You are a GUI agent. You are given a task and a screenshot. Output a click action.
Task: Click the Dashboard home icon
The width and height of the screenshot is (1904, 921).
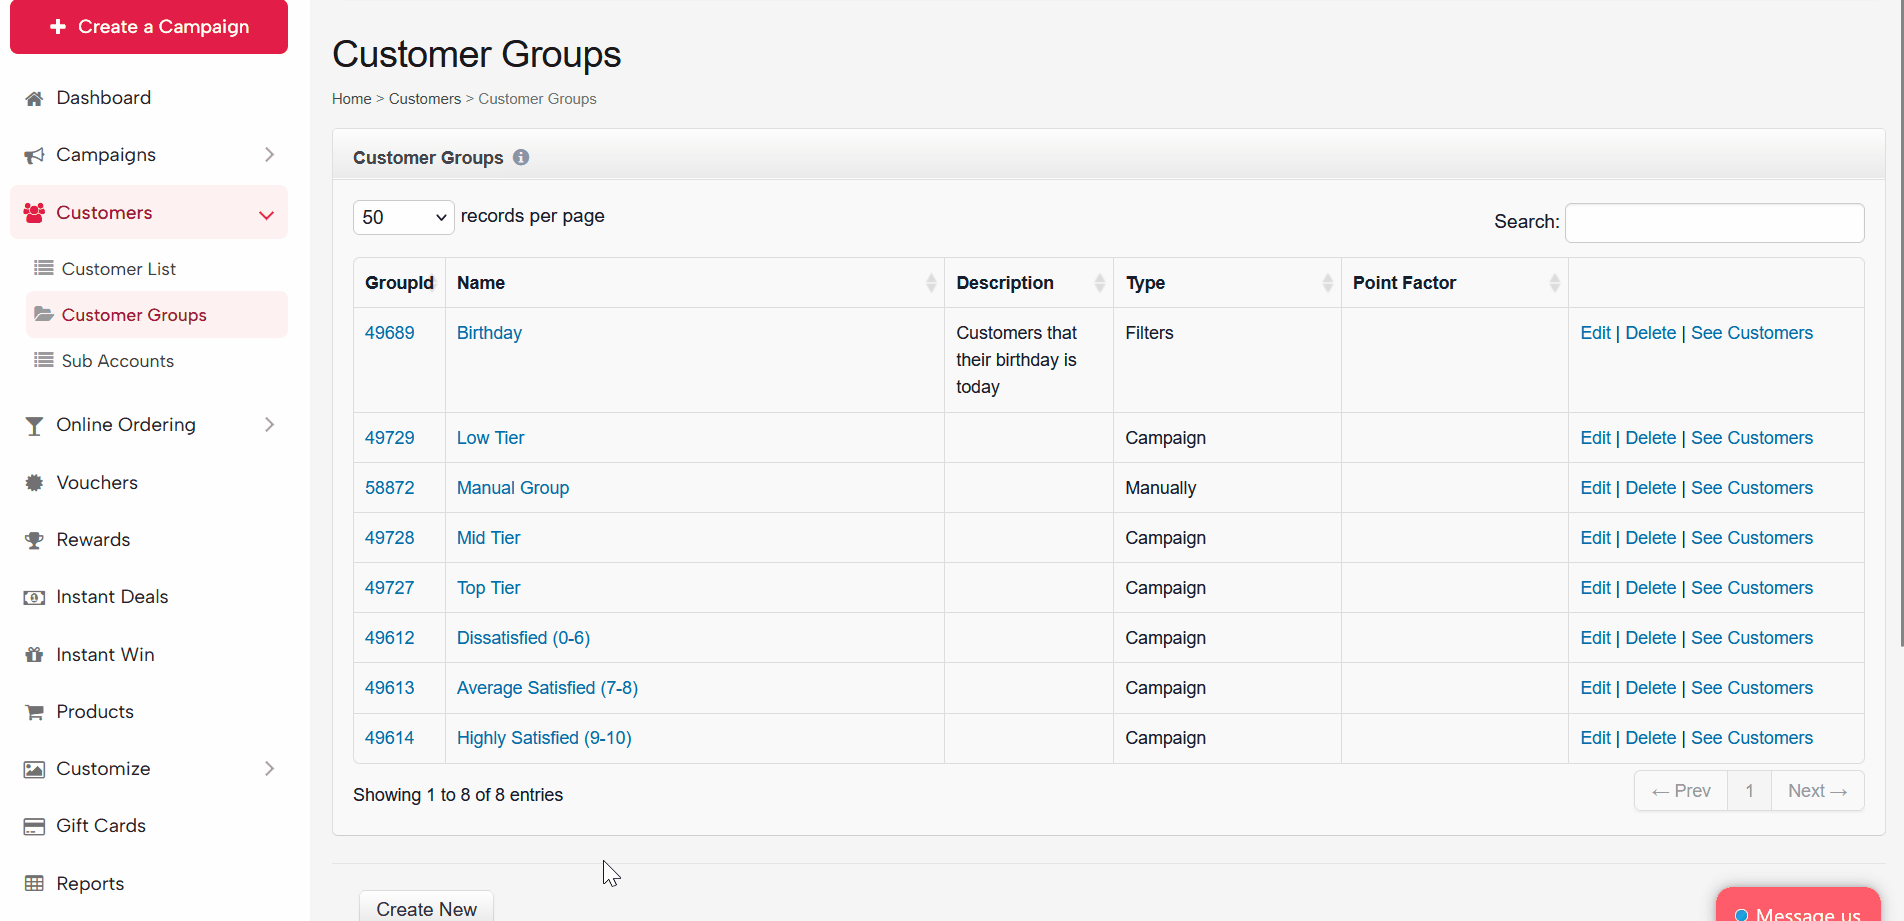[34, 98]
